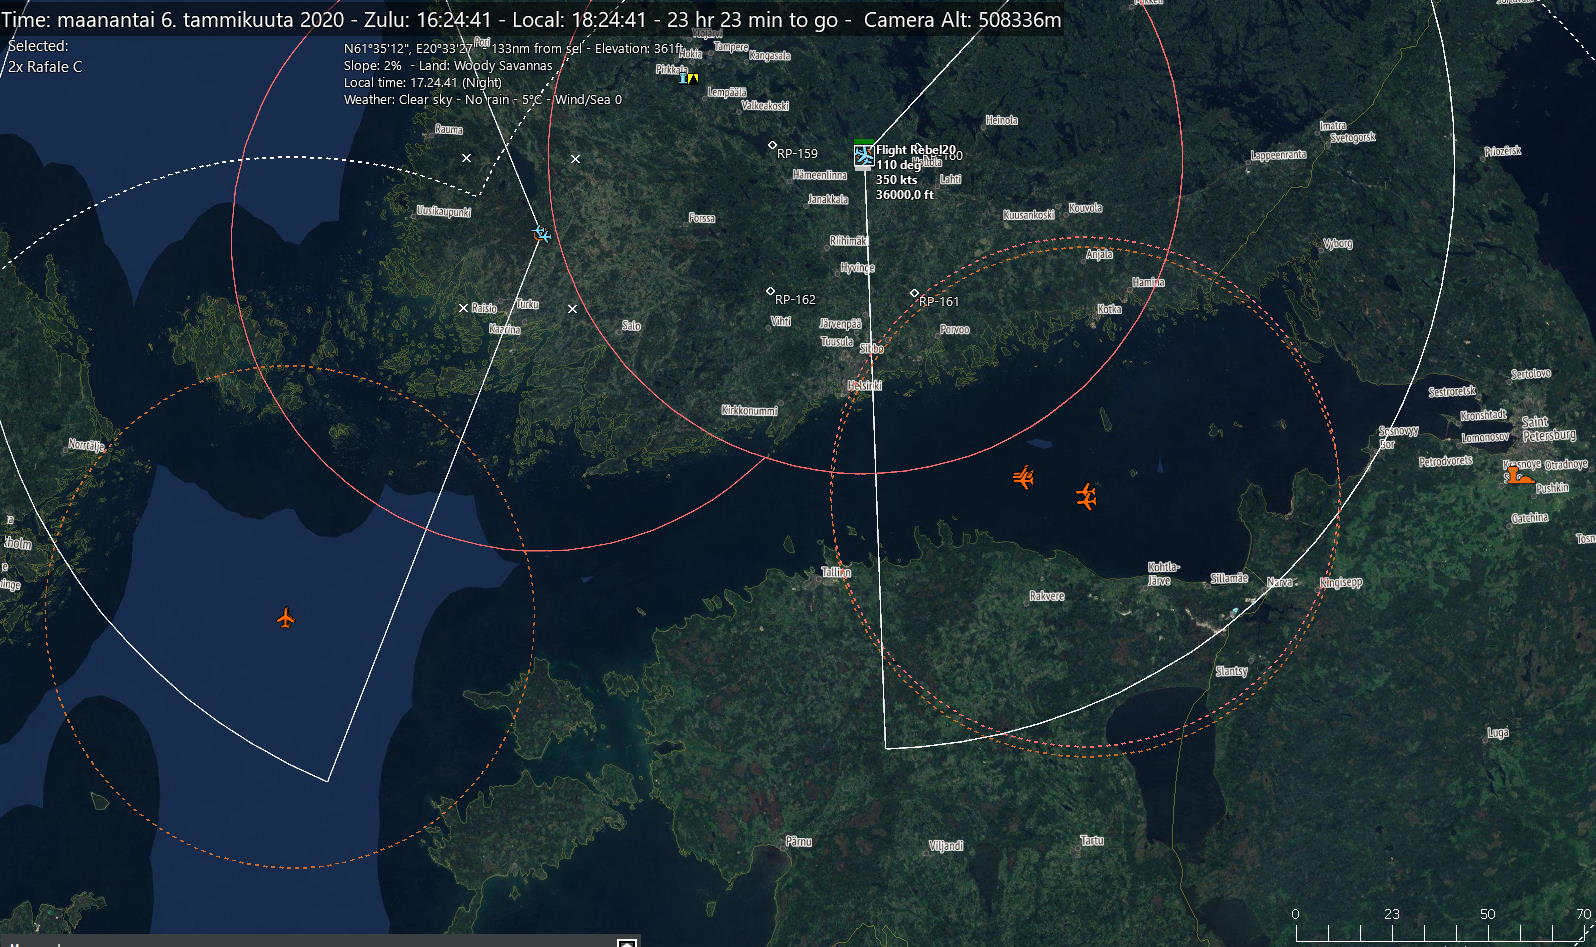1596x947 pixels.
Task: Click the X waypoint marker near Raisio
Action: [463, 308]
